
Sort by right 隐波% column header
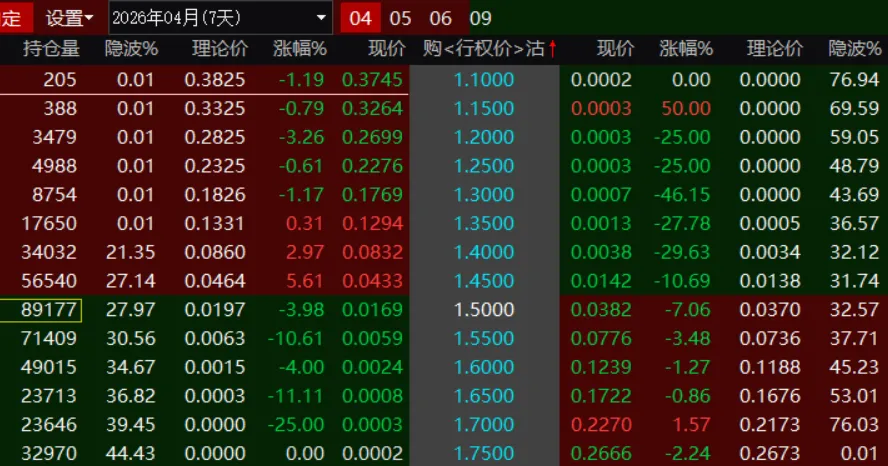(855, 49)
